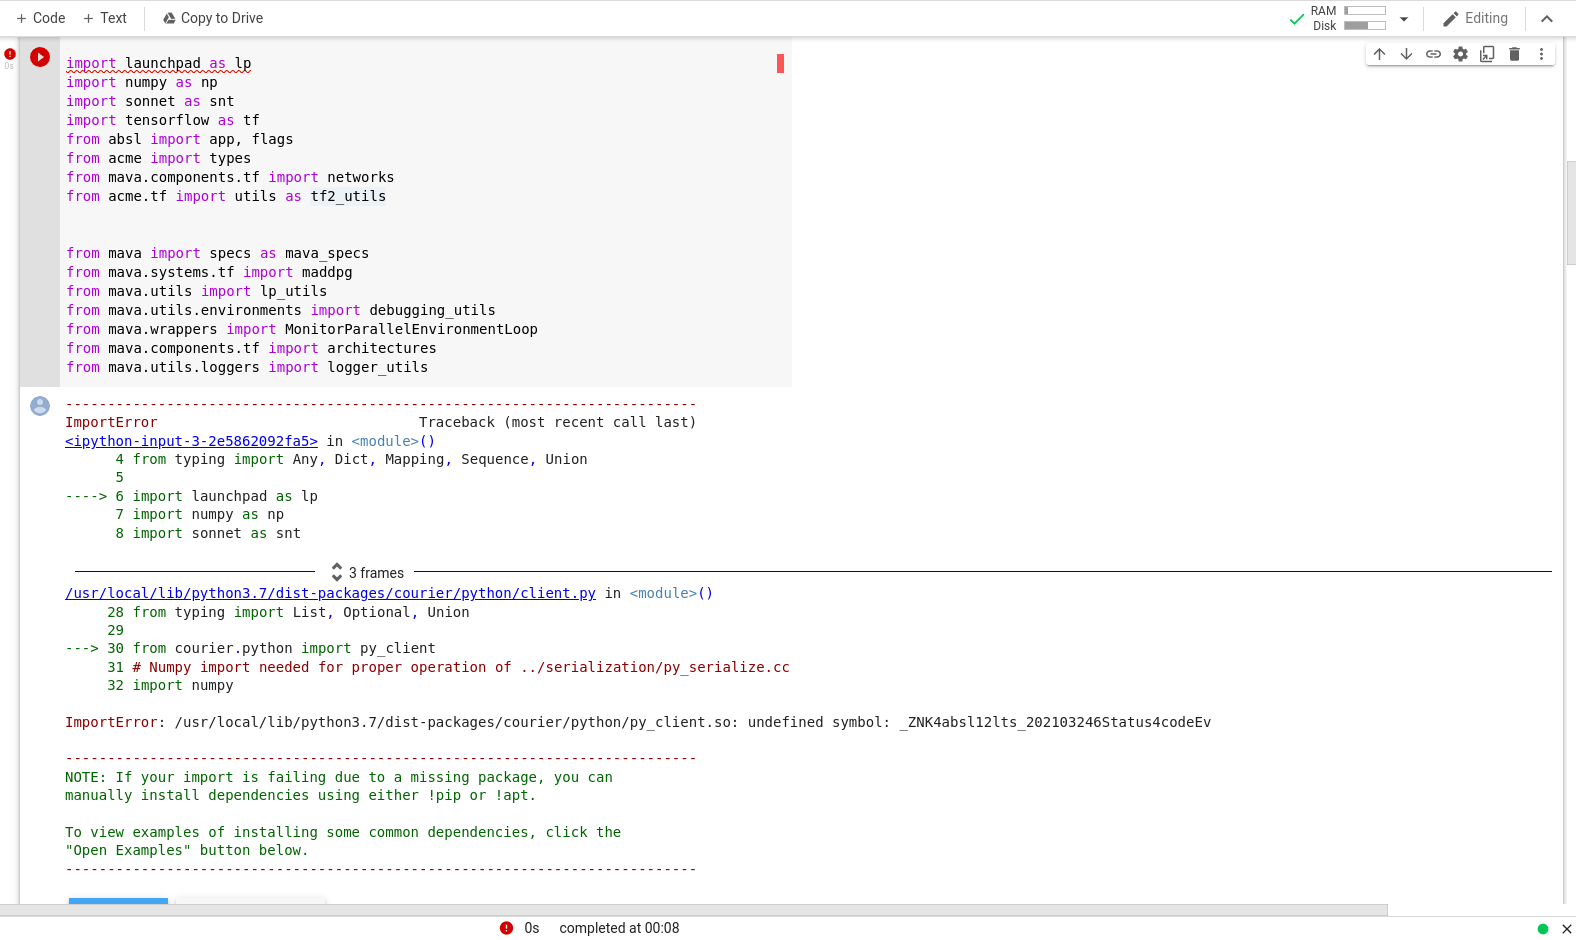Open the cell's editor settings gear
Viewport: 1576px width, 940px height.
click(1460, 54)
